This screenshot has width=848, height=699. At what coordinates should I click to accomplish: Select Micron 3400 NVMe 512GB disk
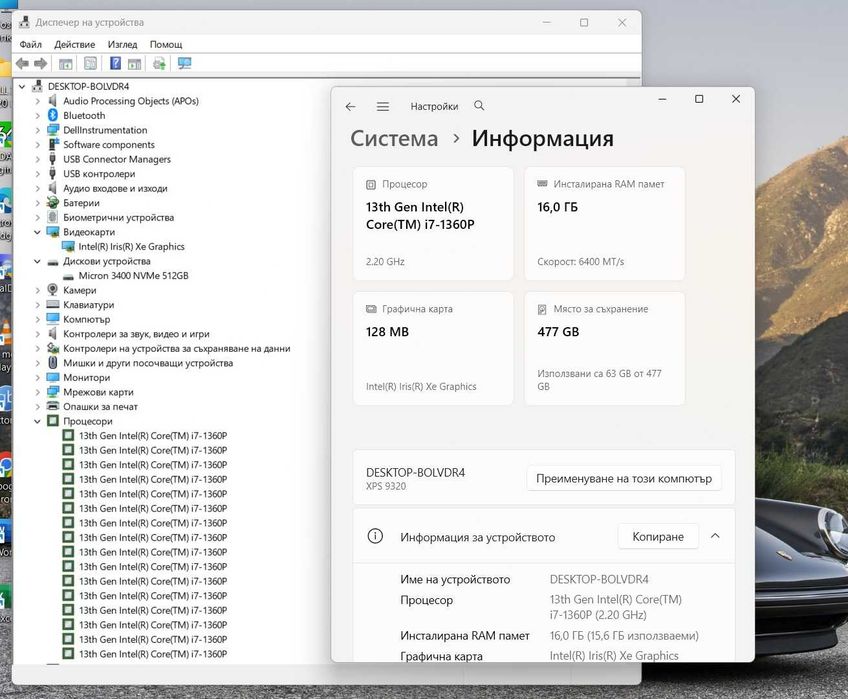click(x=134, y=275)
